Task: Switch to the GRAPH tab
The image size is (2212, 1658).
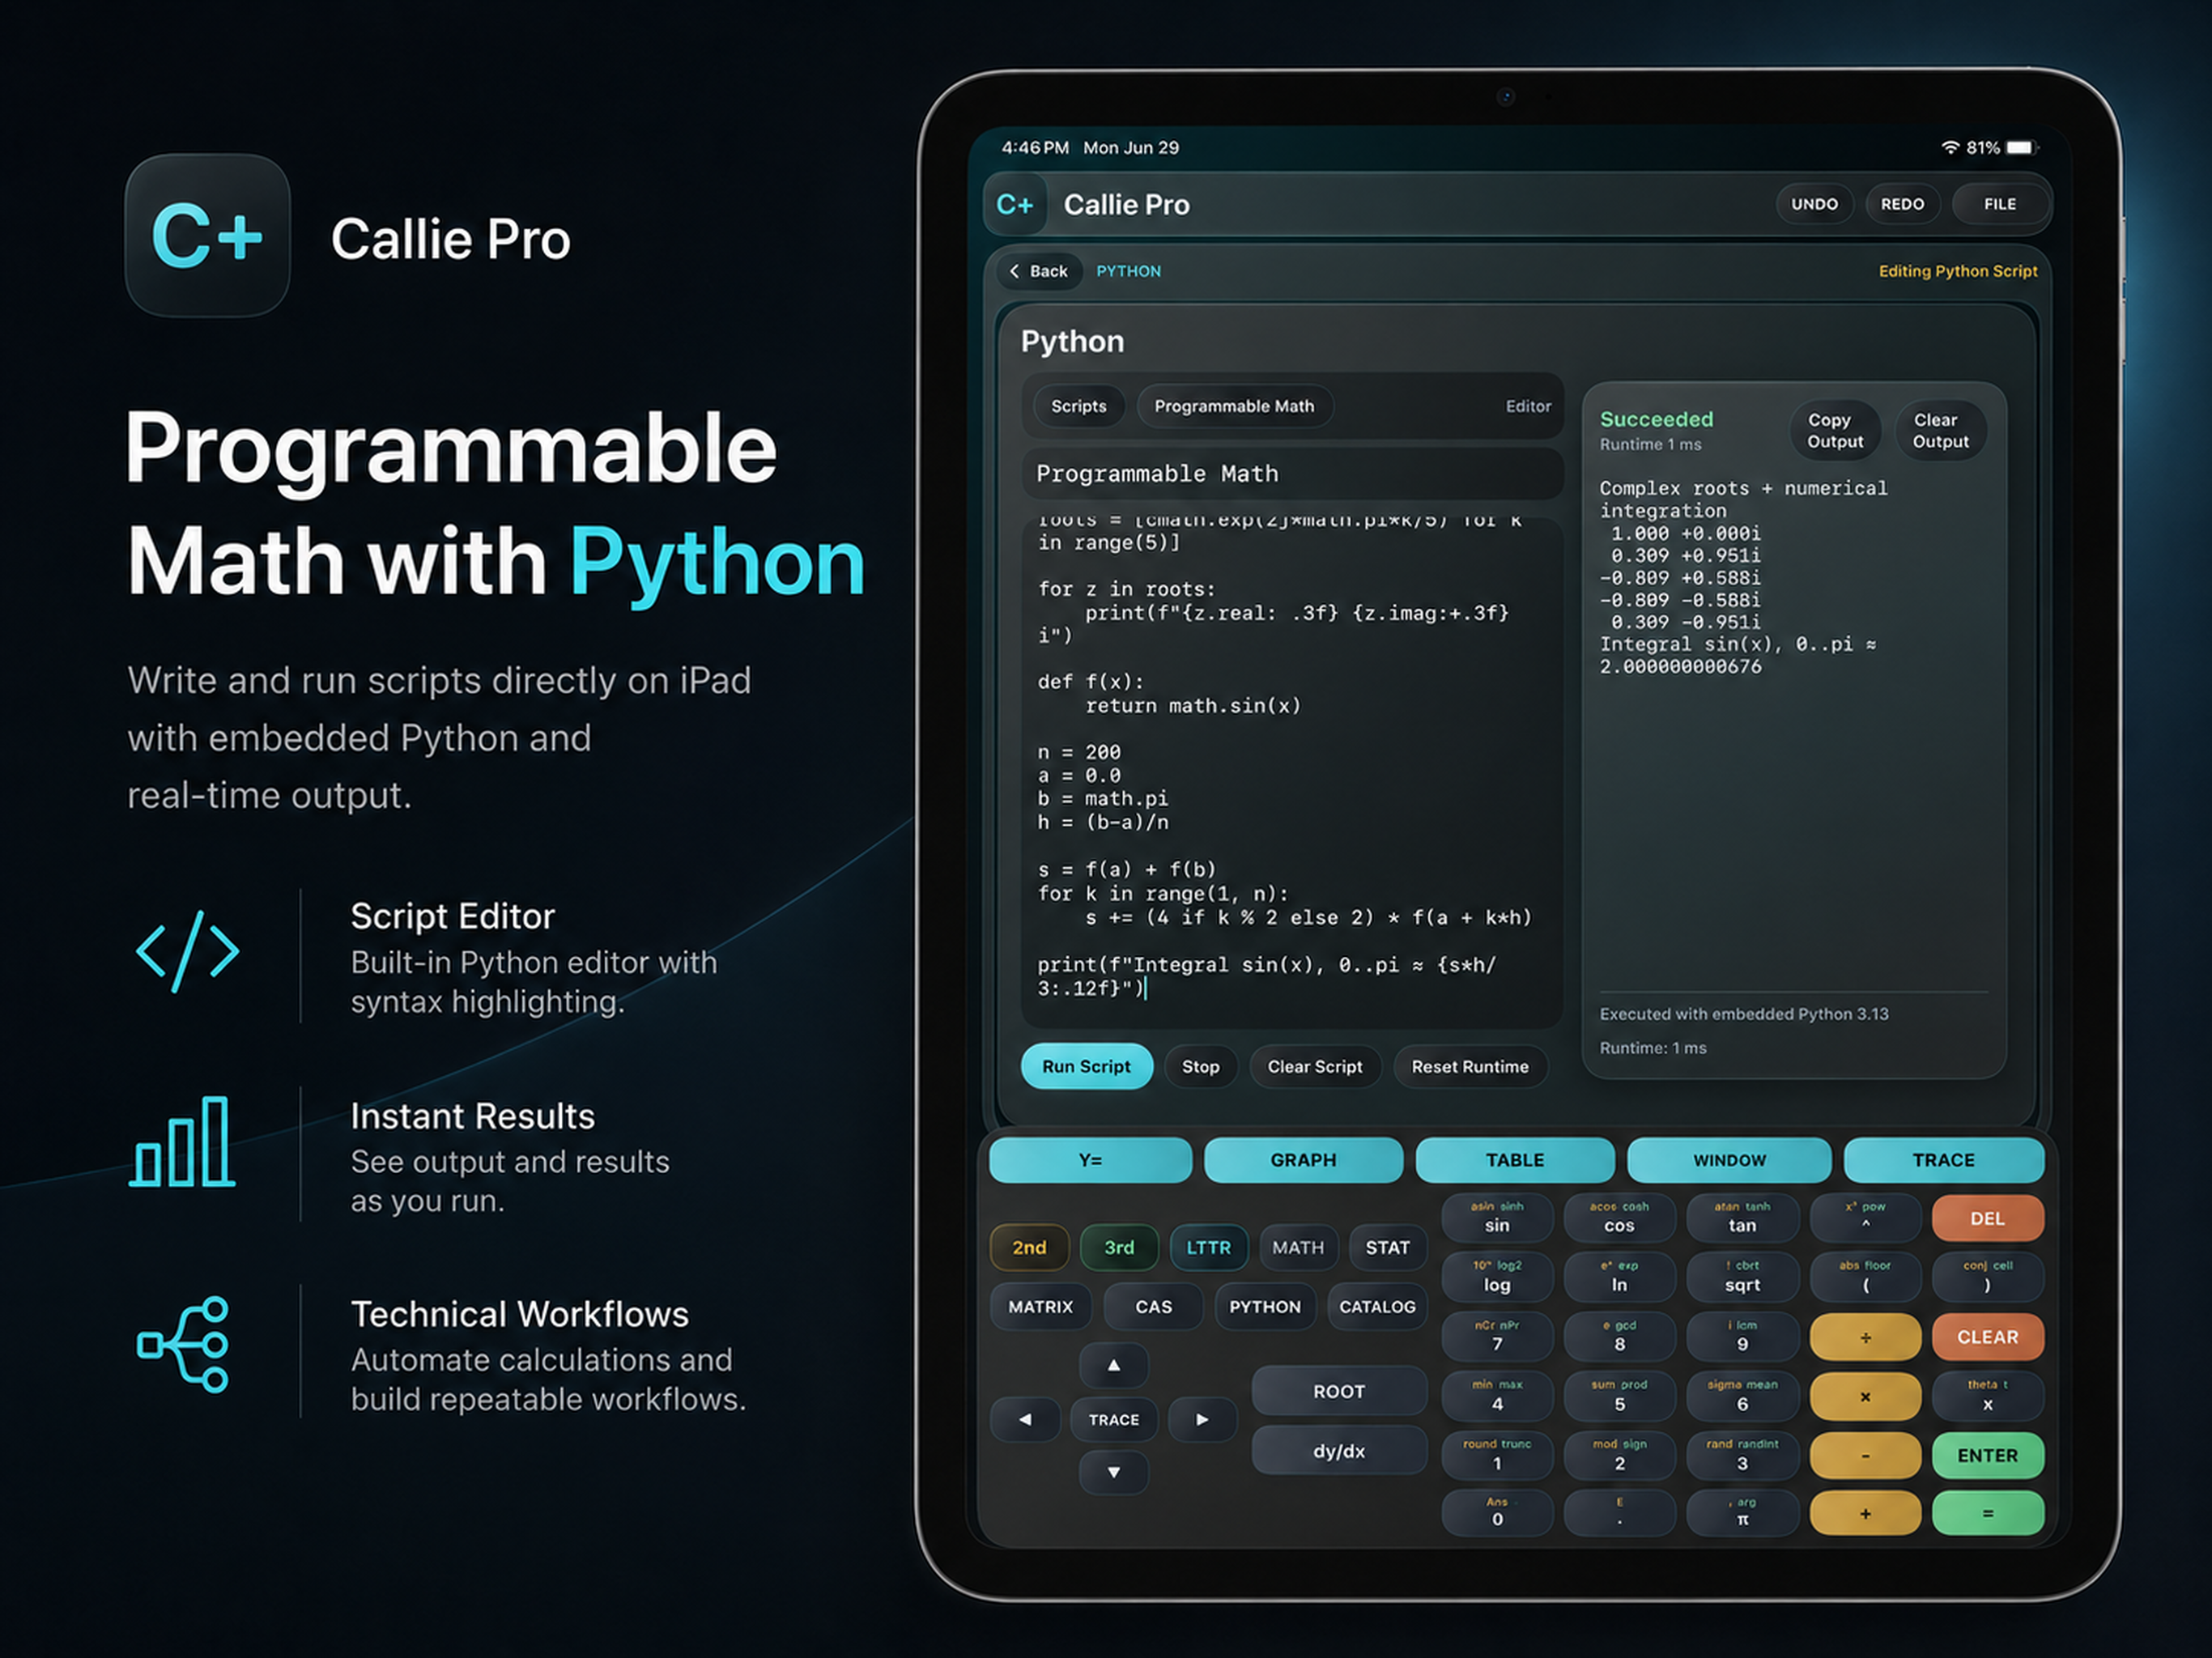Action: [x=1303, y=1160]
